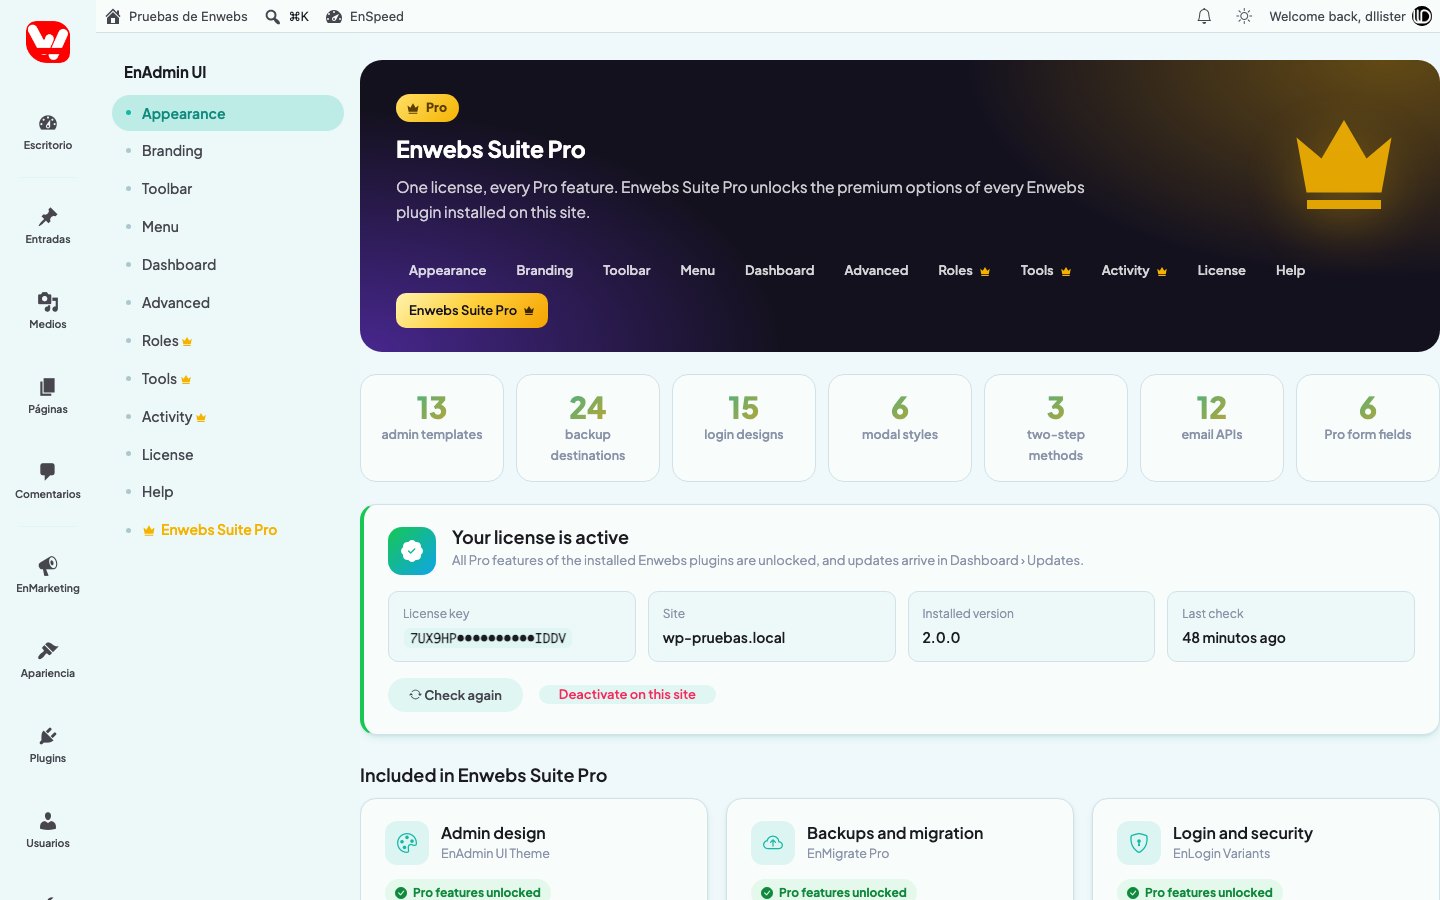Click the Pro badge in banner
Image resolution: width=1440 pixels, height=900 pixels.
(x=427, y=107)
